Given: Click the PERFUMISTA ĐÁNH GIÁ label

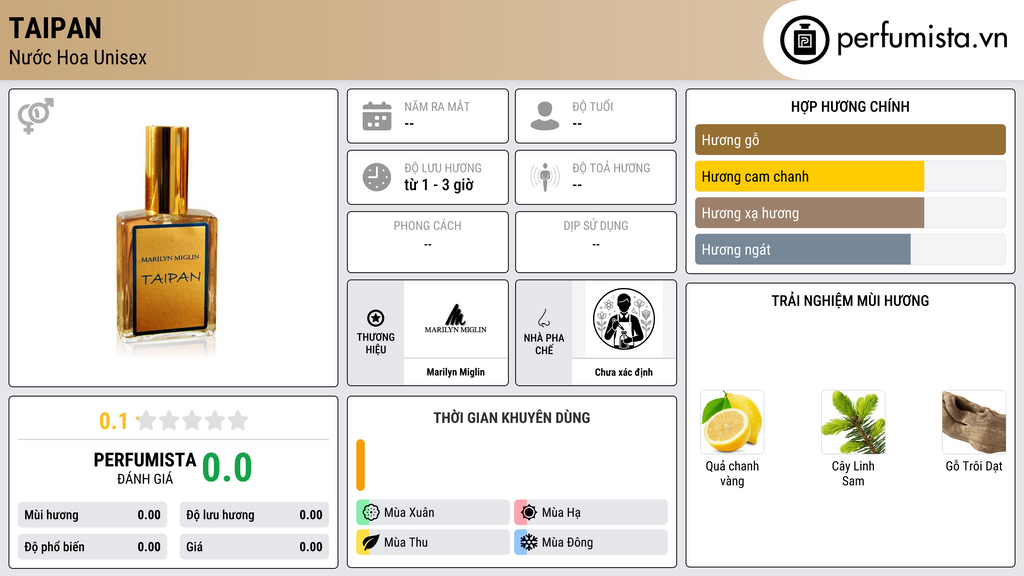Looking at the screenshot, I should [x=145, y=468].
